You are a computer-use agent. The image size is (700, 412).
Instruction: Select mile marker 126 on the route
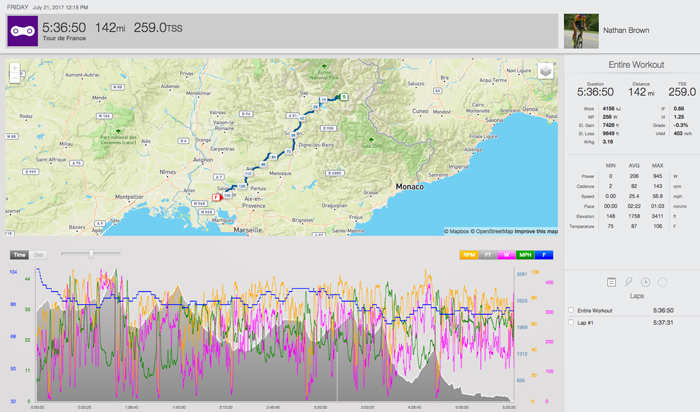[242, 186]
